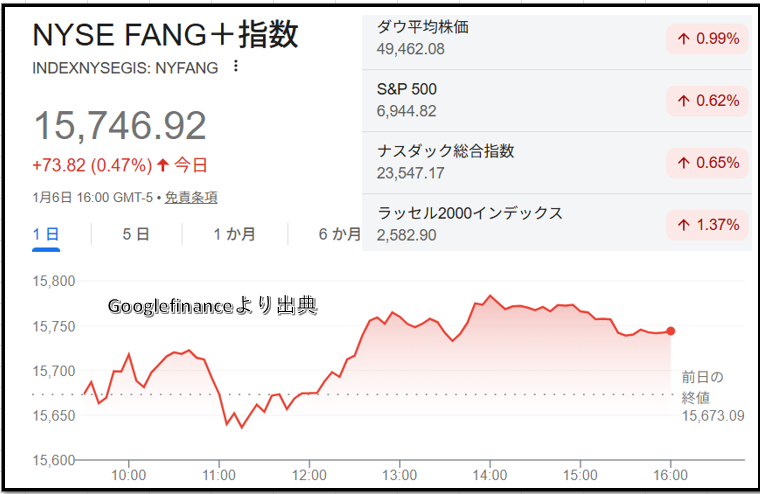760x494 pixels.
Task: Open the ダウ平均株価 index name
Action: tap(423, 27)
